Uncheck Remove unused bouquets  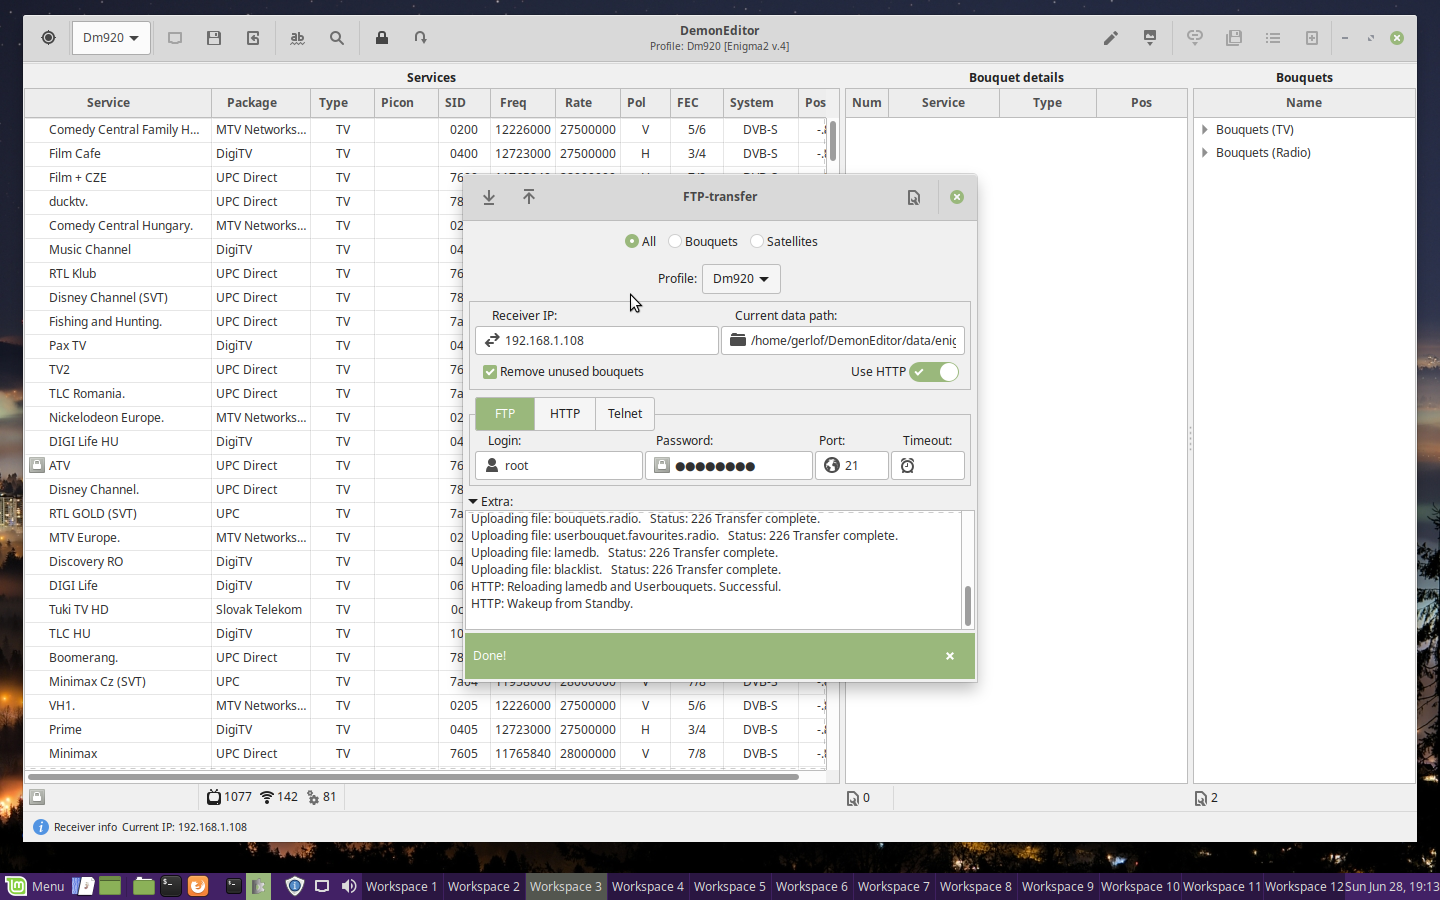pyautogui.click(x=490, y=371)
